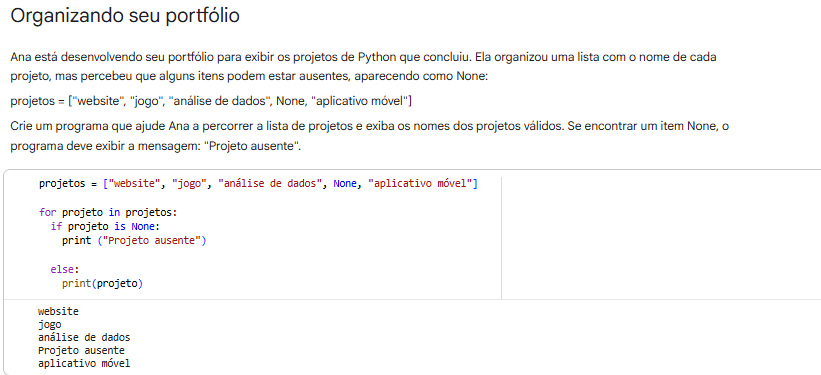Image resolution: width=821 pixels, height=375 pixels.
Task: Click output line "aplicativo móvel"
Action: 84,363
